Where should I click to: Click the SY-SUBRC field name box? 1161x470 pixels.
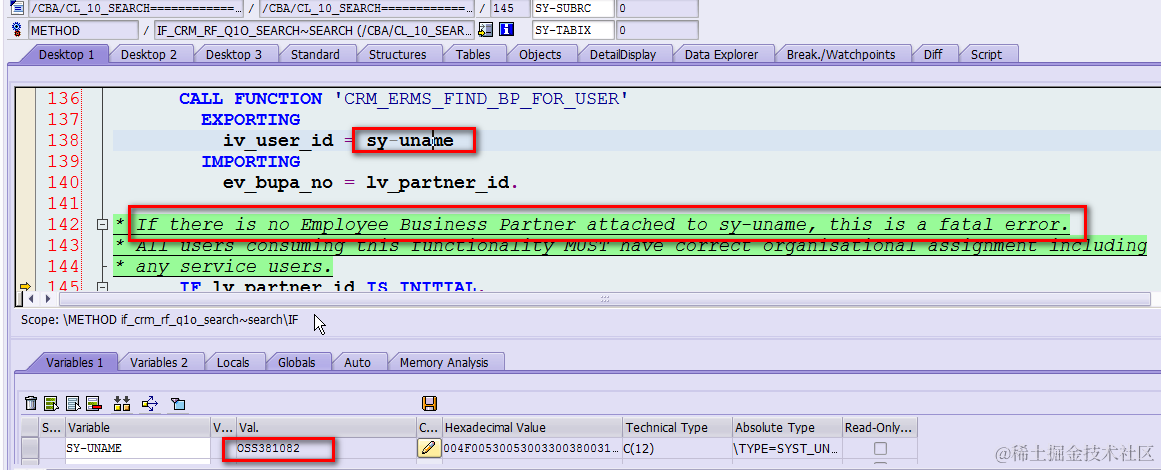click(573, 9)
